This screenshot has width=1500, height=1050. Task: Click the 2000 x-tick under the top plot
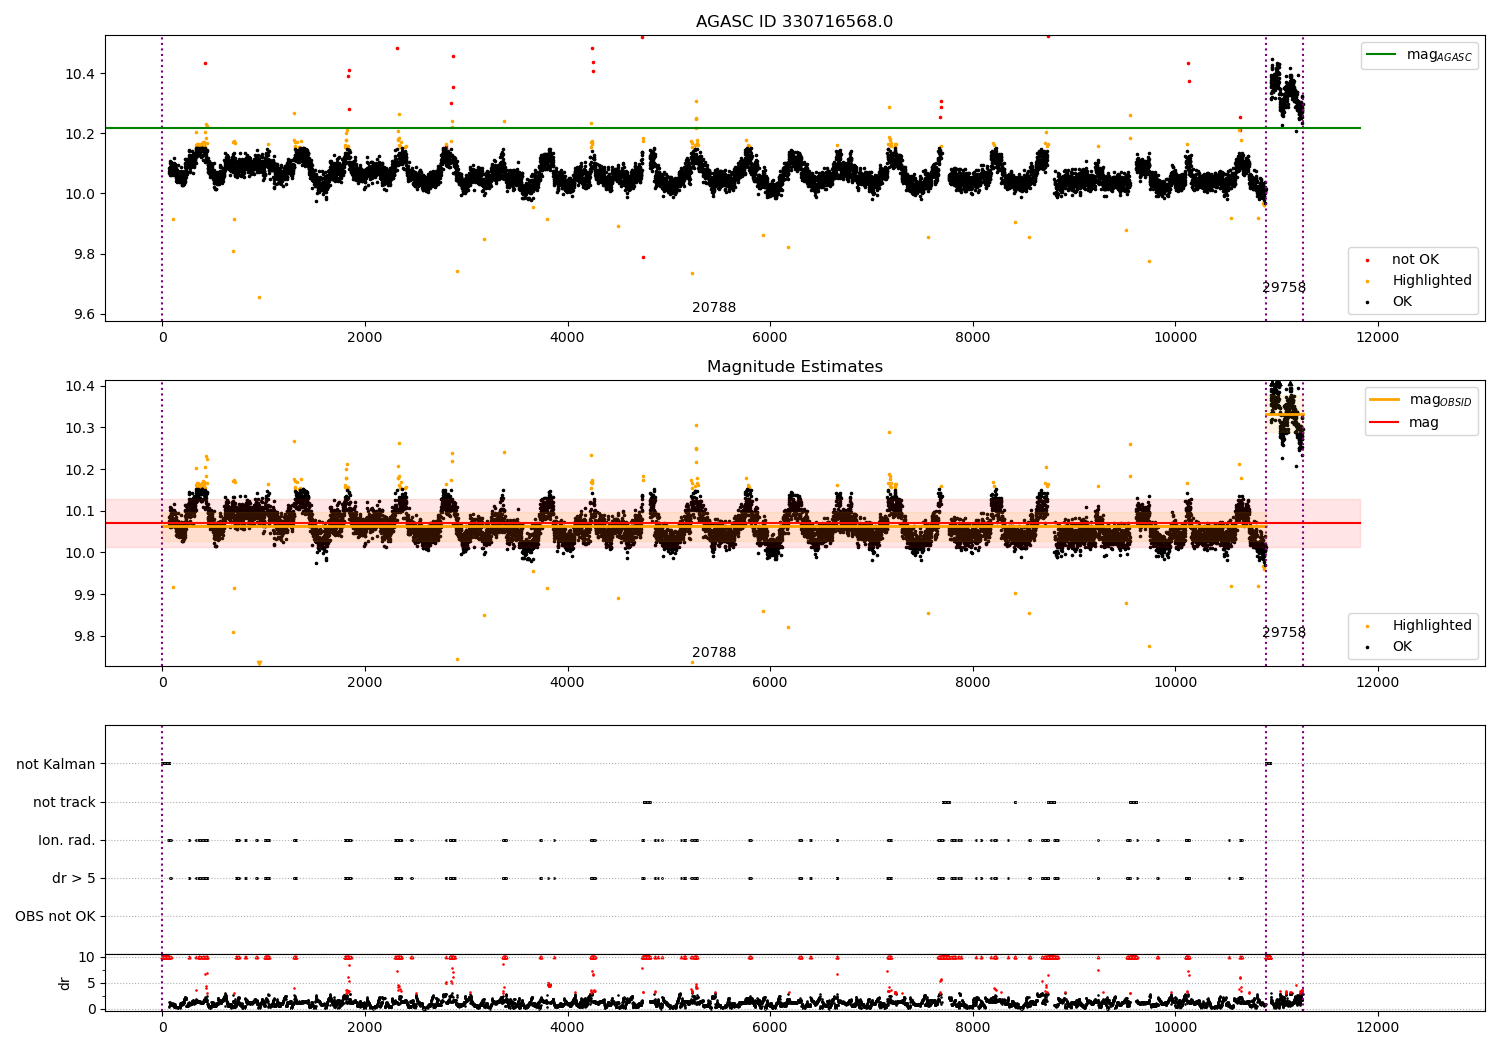pos(365,338)
